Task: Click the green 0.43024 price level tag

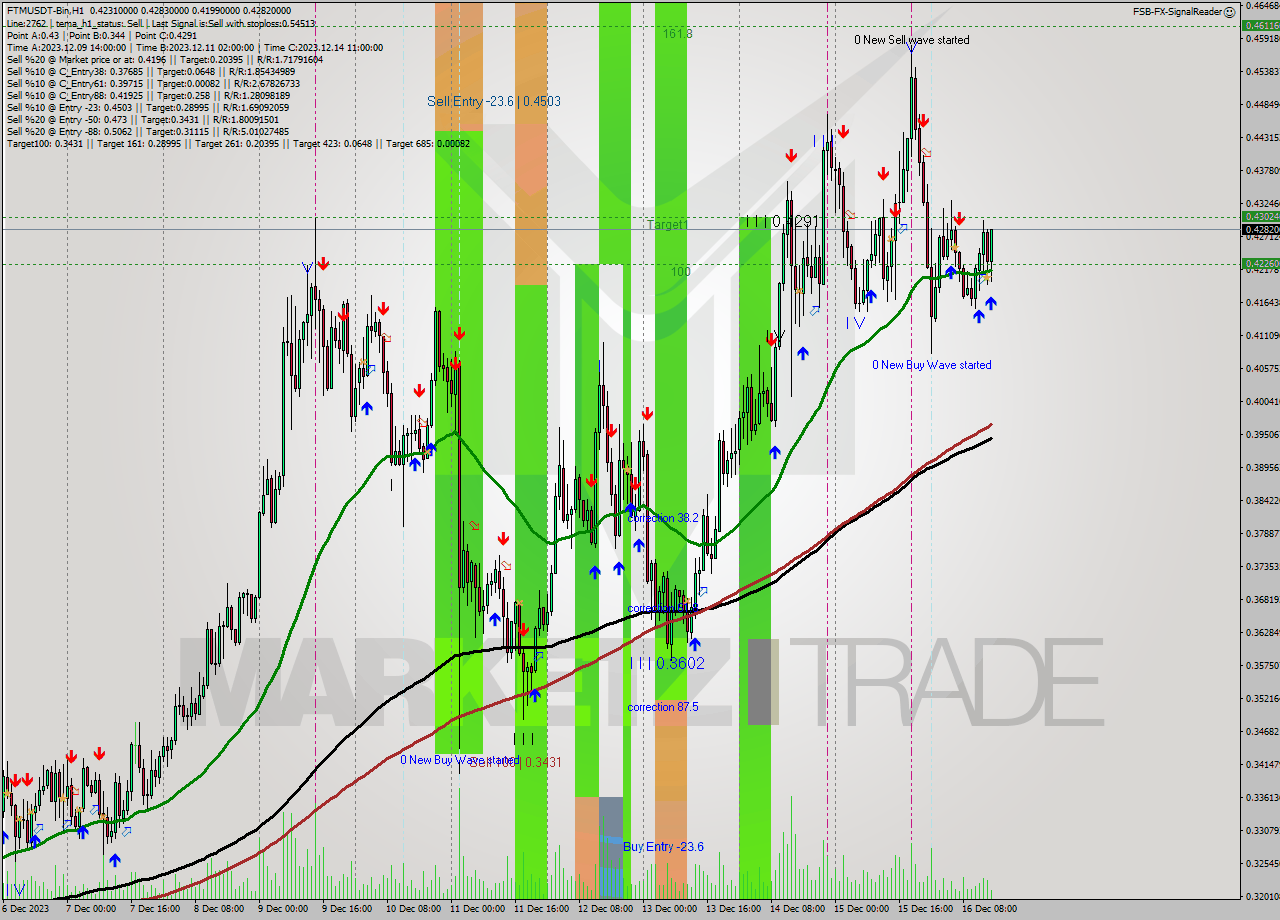Action: tap(1260, 216)
